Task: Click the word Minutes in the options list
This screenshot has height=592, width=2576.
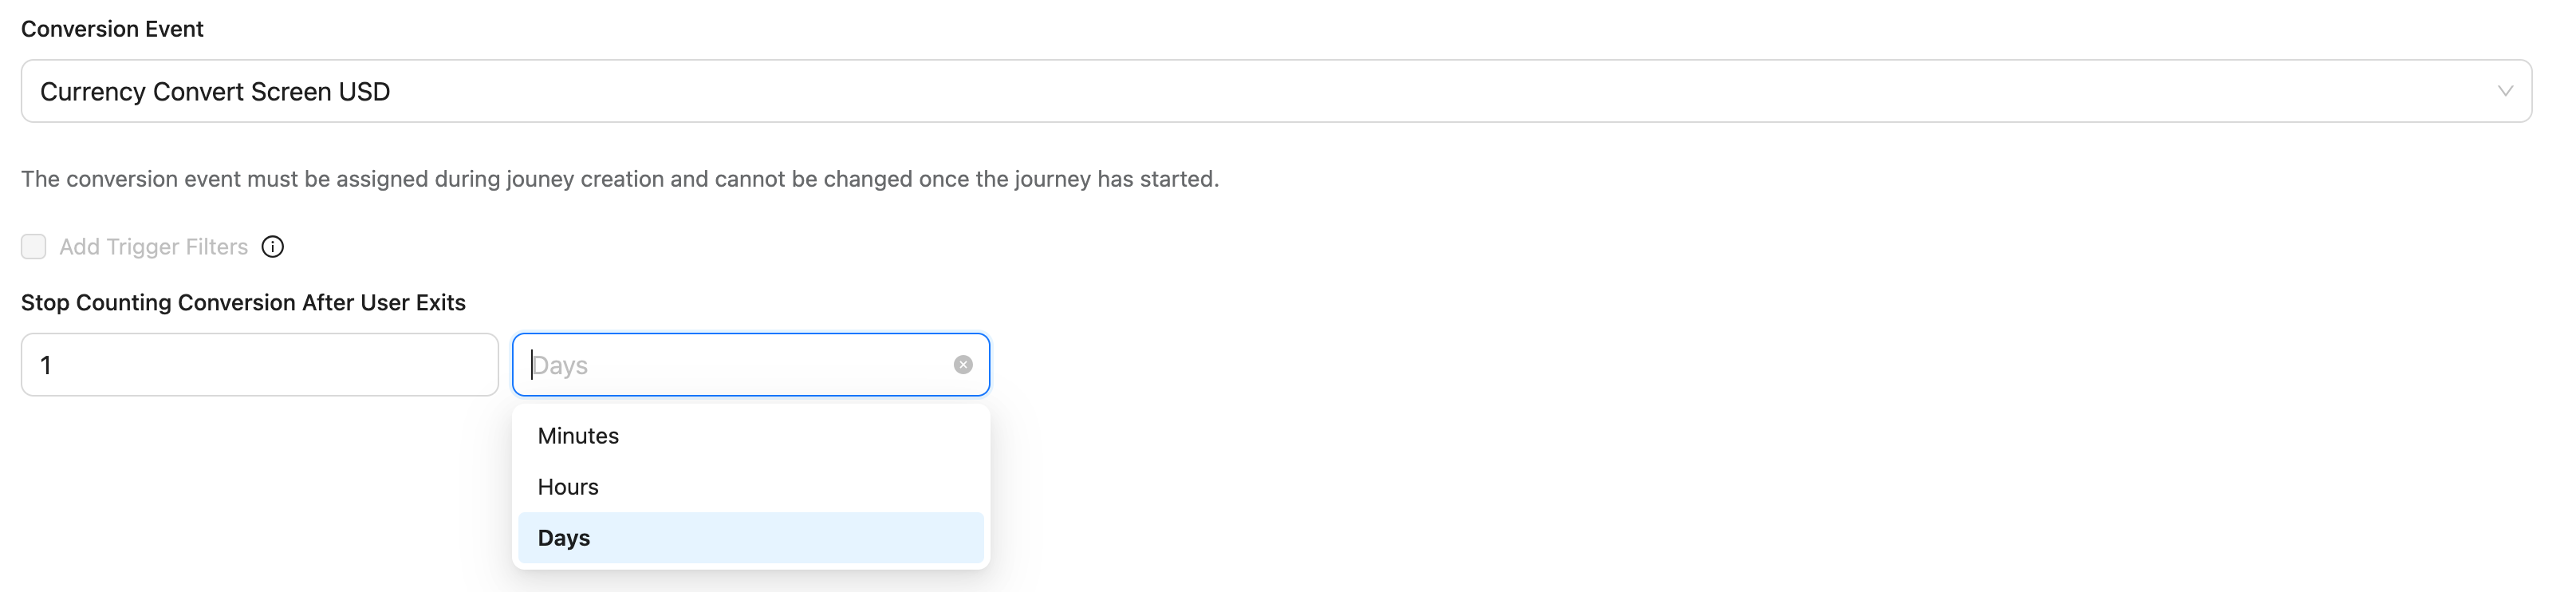Action: click(578, 436)
